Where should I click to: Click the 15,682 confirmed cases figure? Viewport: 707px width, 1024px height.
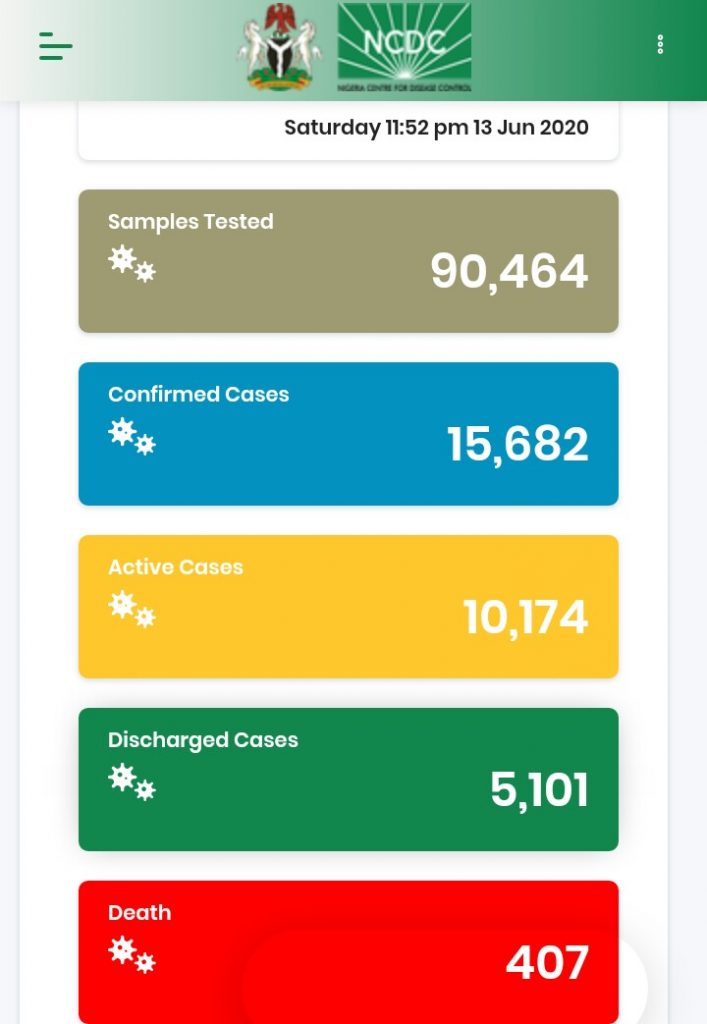517,444
